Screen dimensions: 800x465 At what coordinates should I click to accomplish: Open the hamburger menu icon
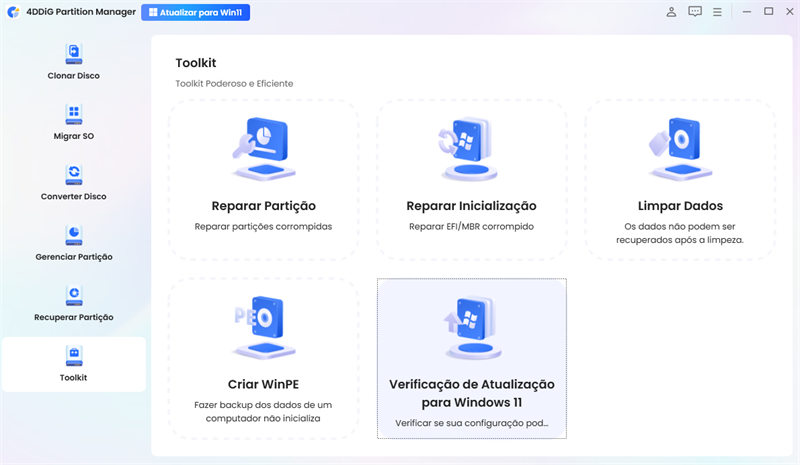coord(717,12)
